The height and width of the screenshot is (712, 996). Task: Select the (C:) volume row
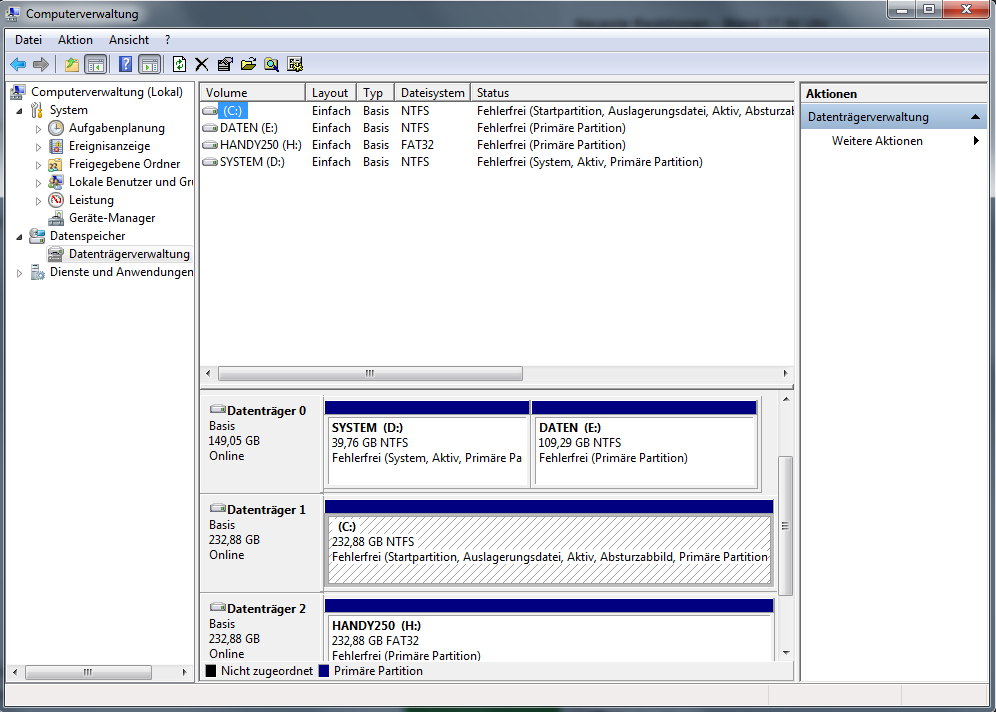click(497, 111)
